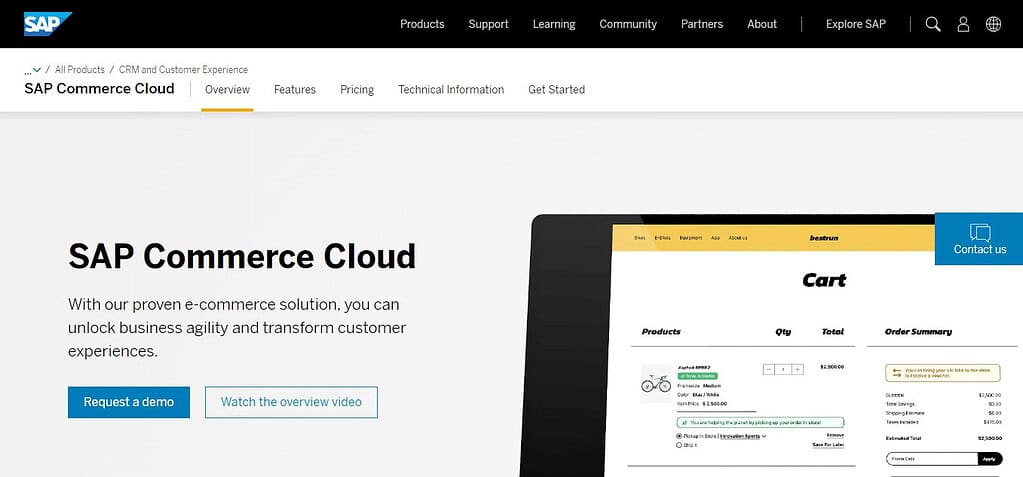Click the SAP logo
This screenshot has height=477, width=1023.
(x=48, y=24)
